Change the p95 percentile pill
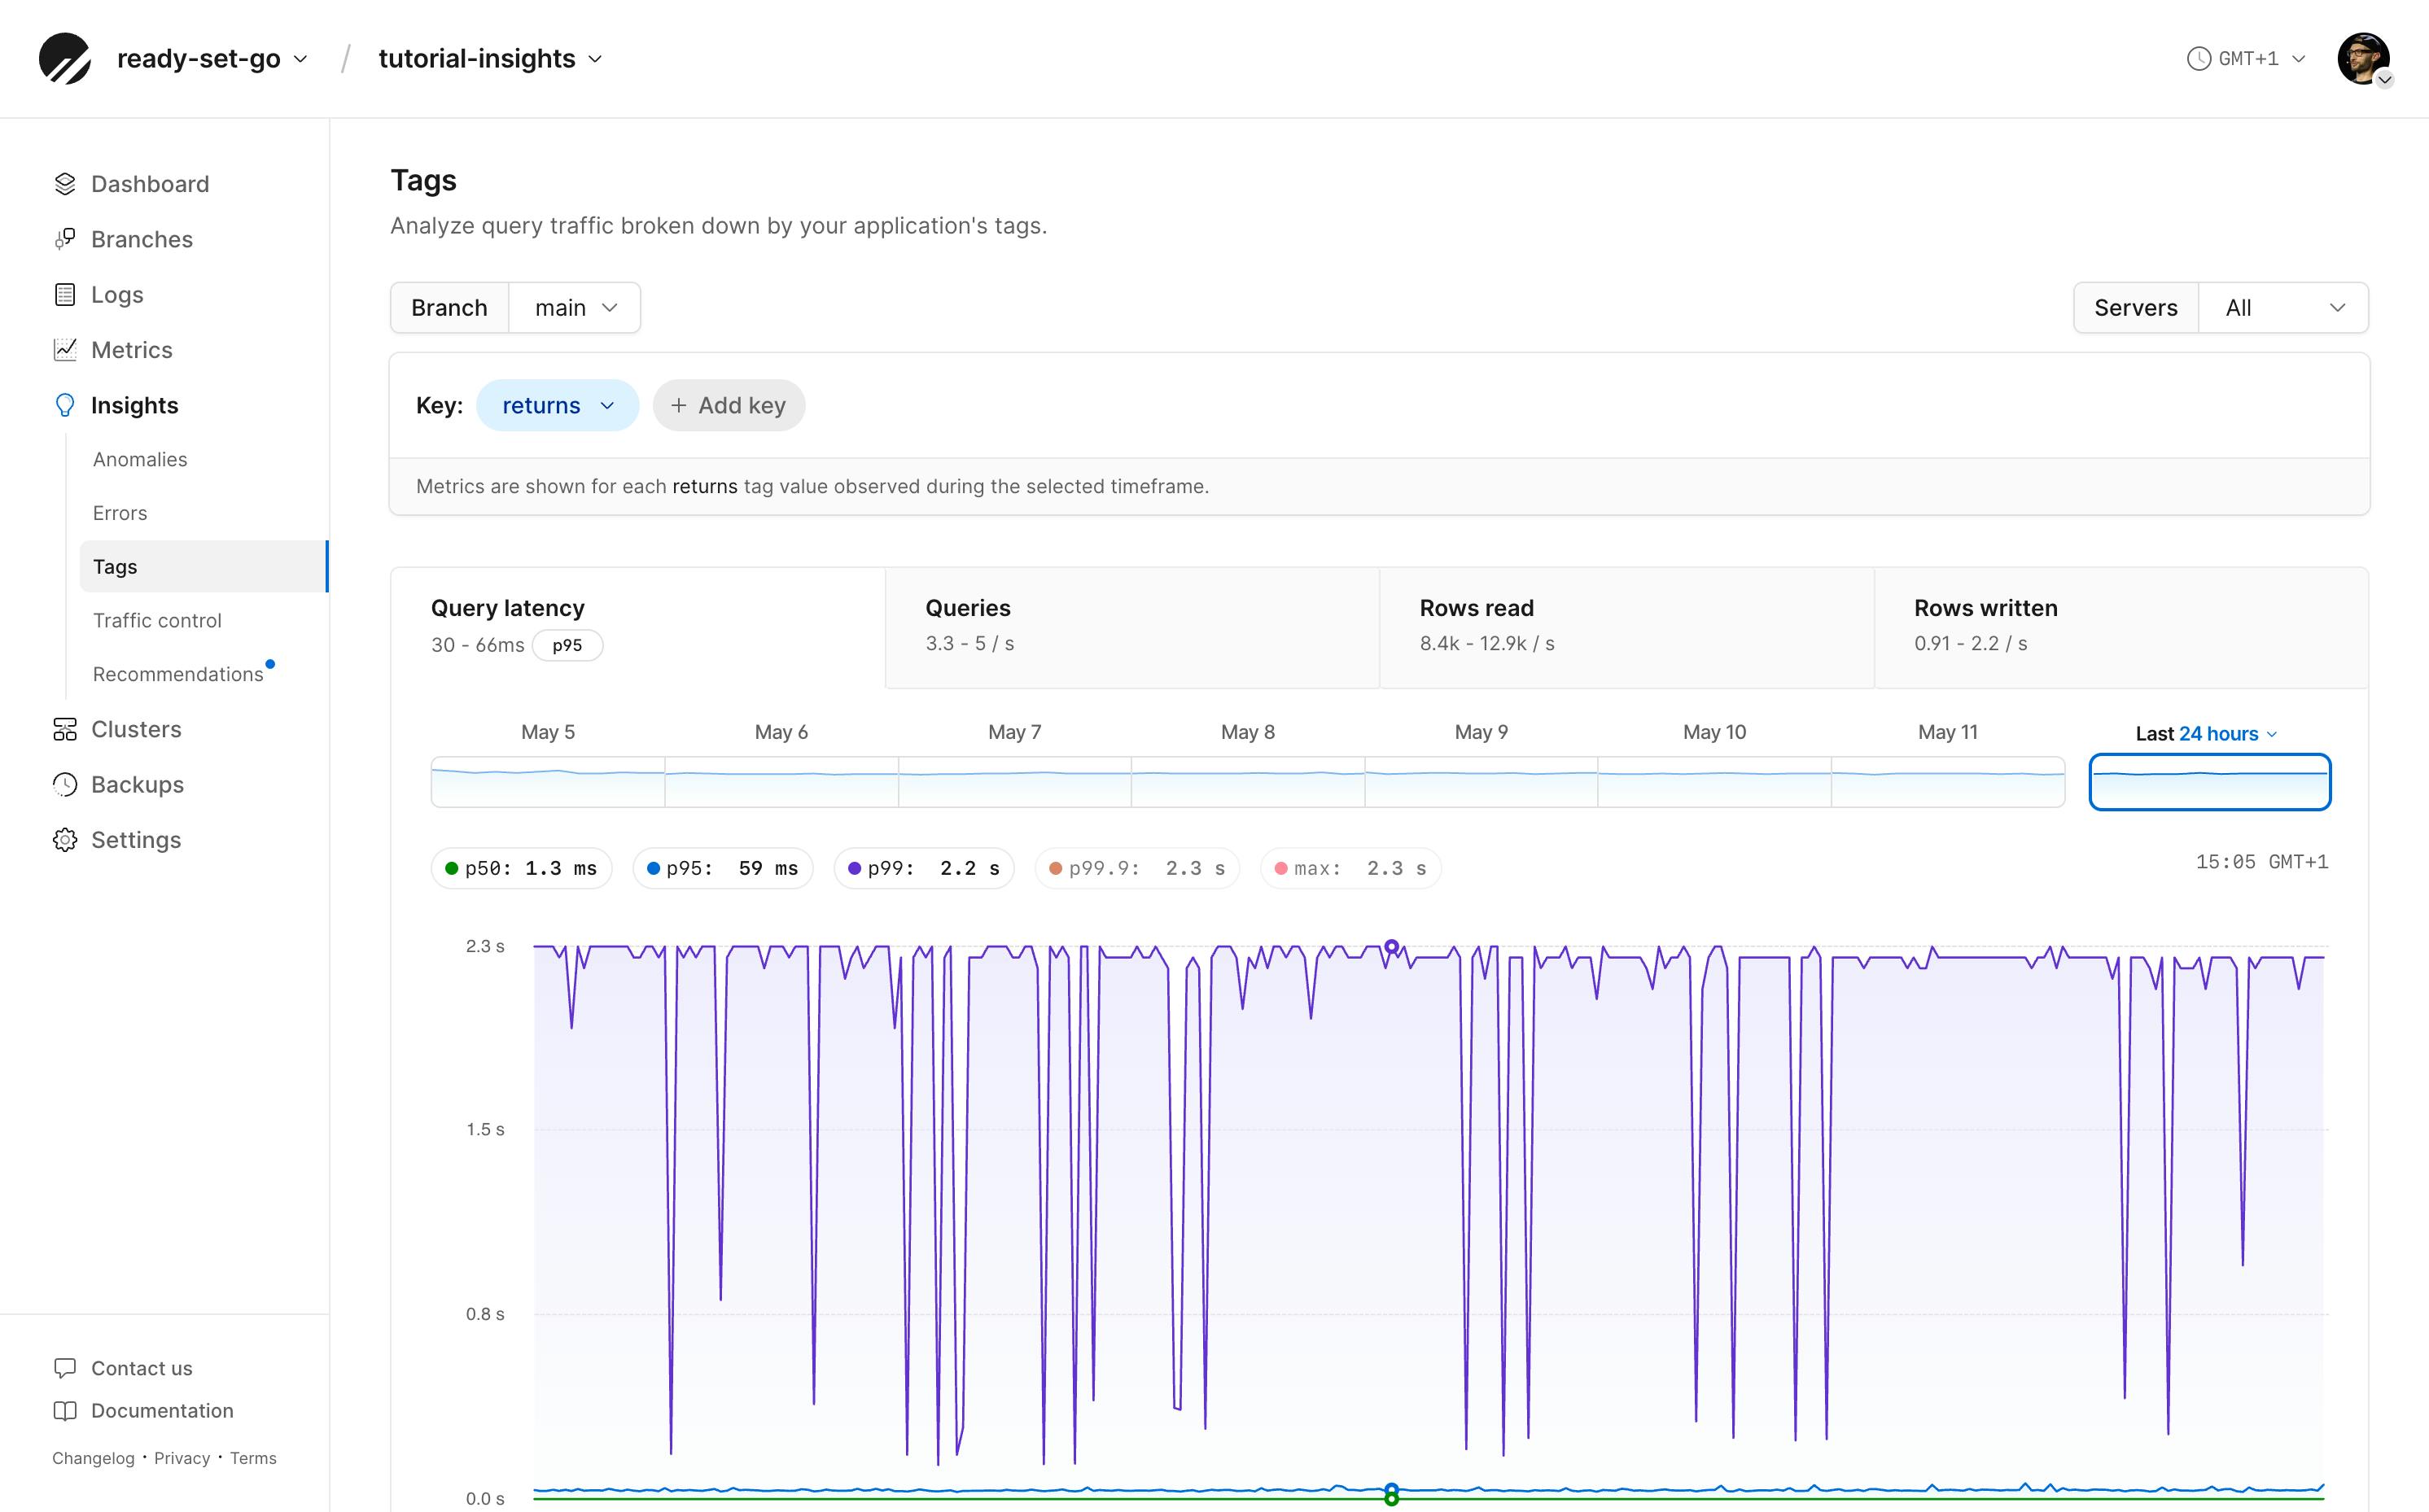This screenshot has height=1512, width=2429. tap(567, 645)
